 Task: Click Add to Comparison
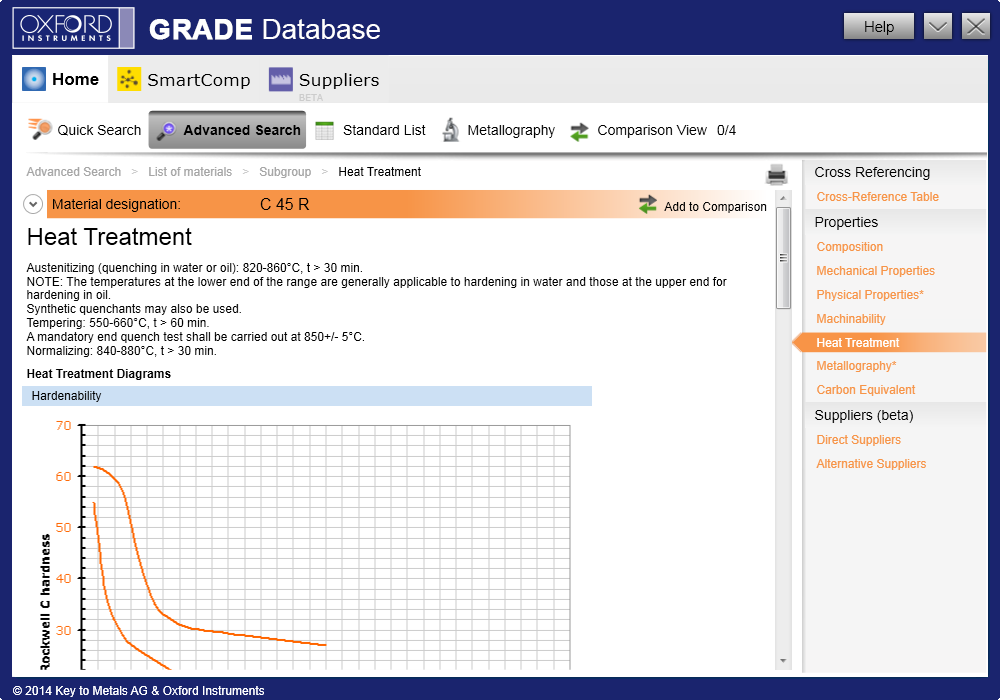(703, 205)
